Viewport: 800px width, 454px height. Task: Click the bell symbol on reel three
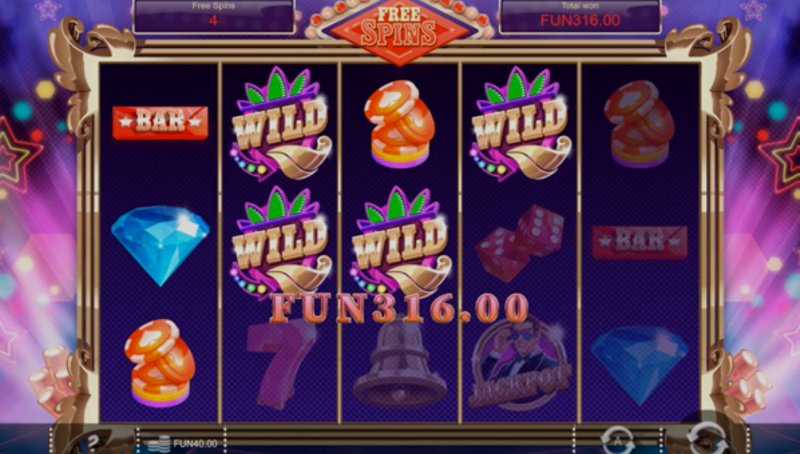(399, 365)
